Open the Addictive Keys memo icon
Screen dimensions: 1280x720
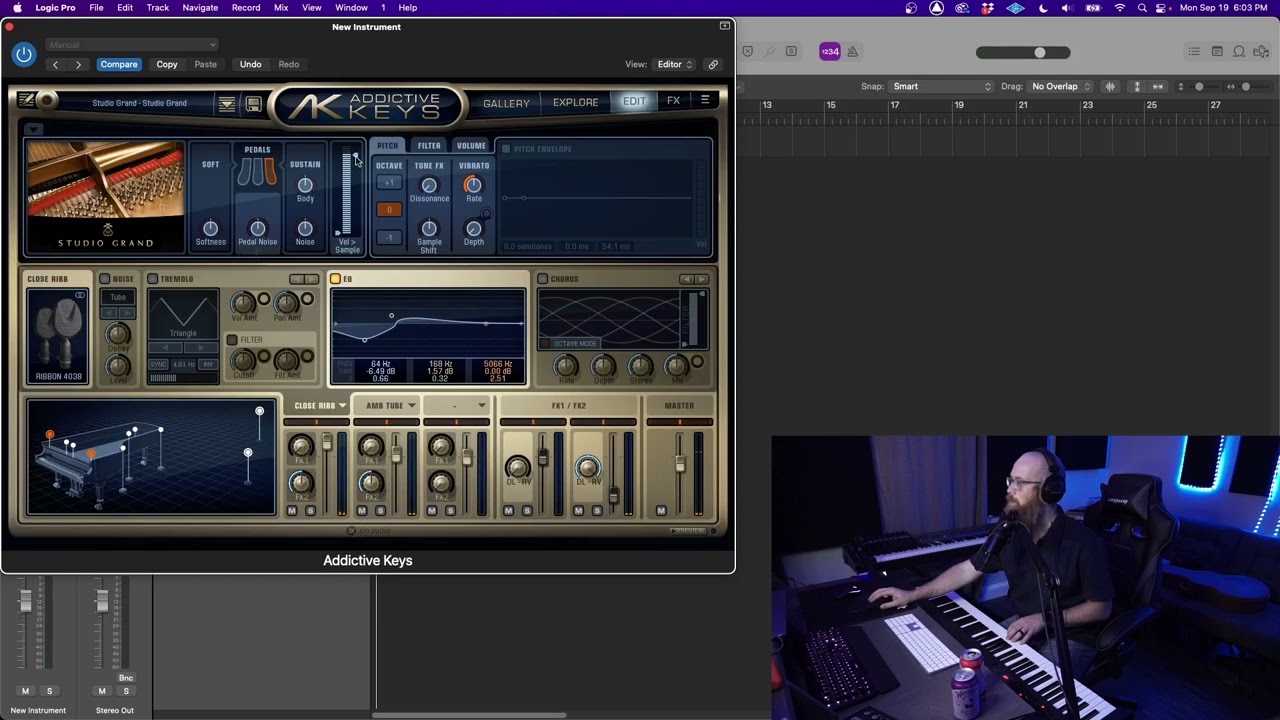tap(27, 101)
